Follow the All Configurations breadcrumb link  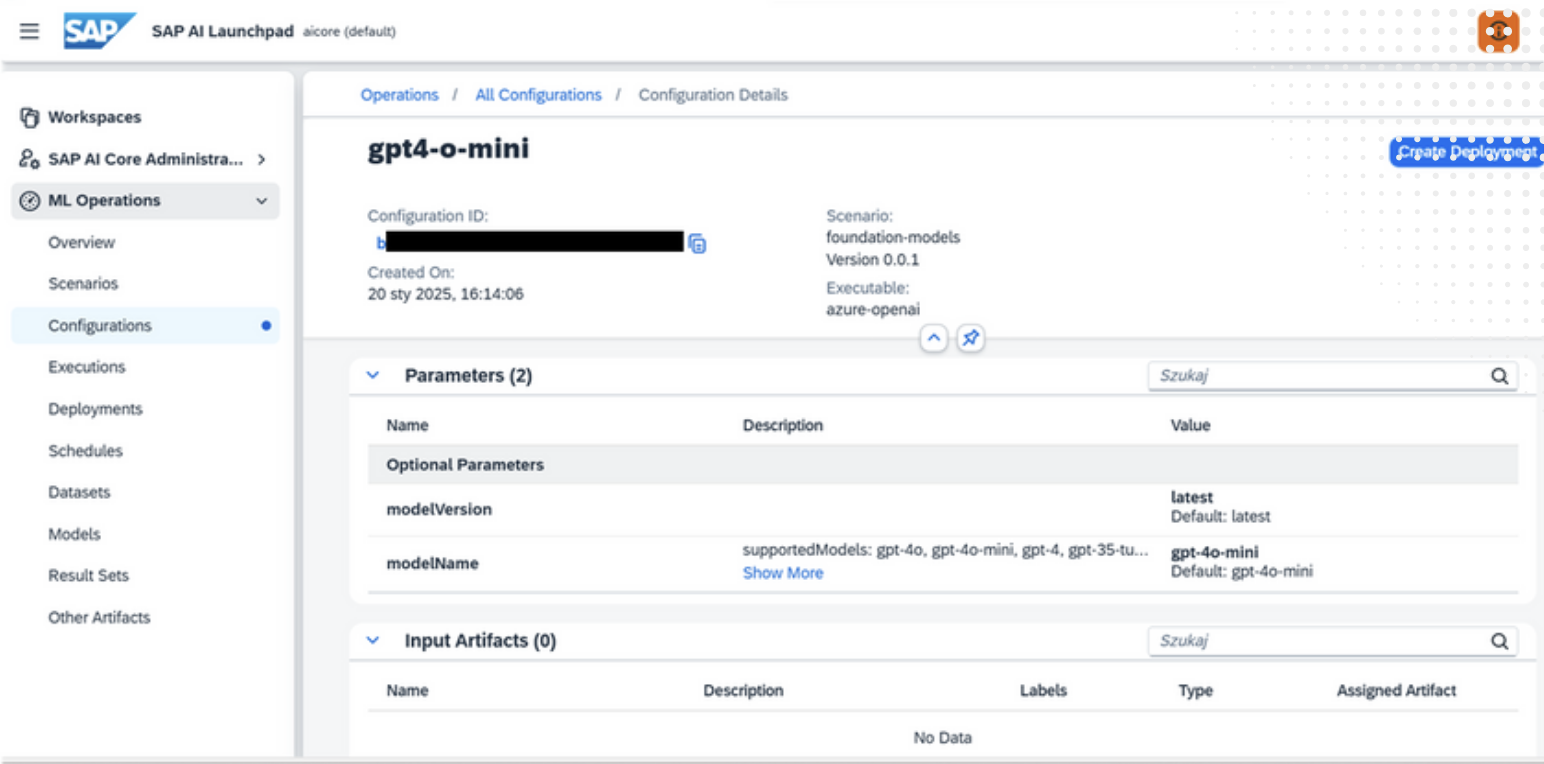[538, 95]
